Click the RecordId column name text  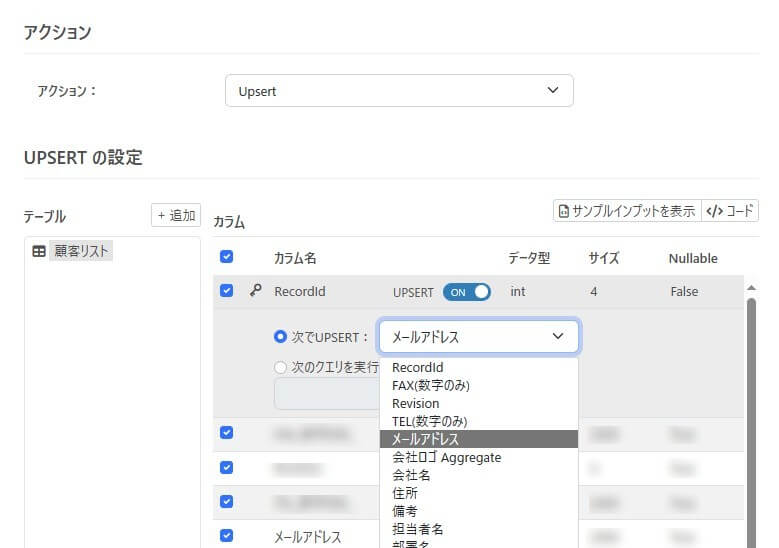tap(300, 292)
